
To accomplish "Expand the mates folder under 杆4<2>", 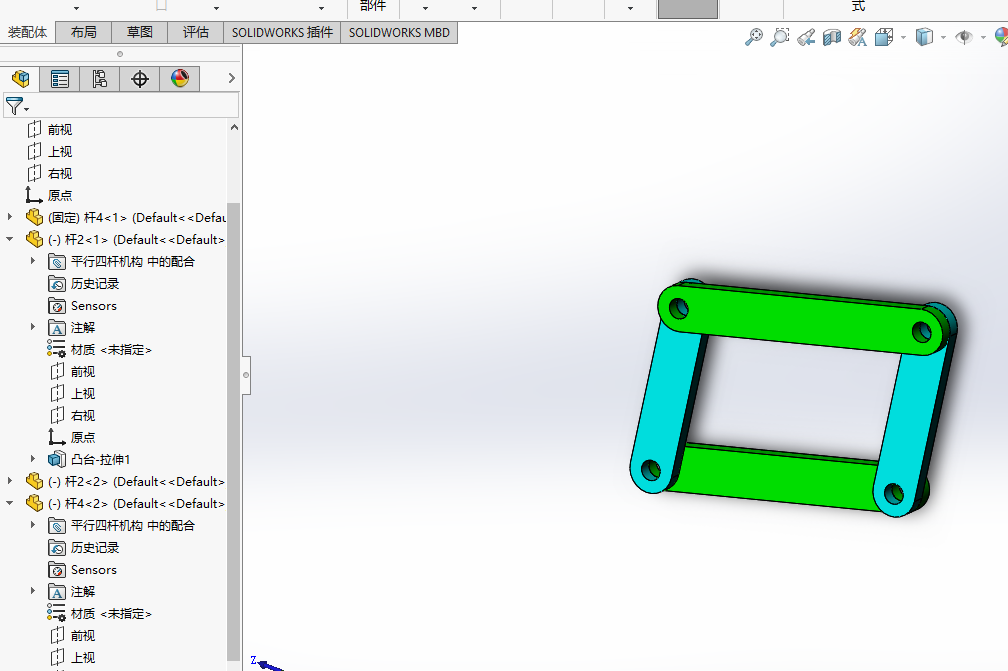I will pos(33,525).
